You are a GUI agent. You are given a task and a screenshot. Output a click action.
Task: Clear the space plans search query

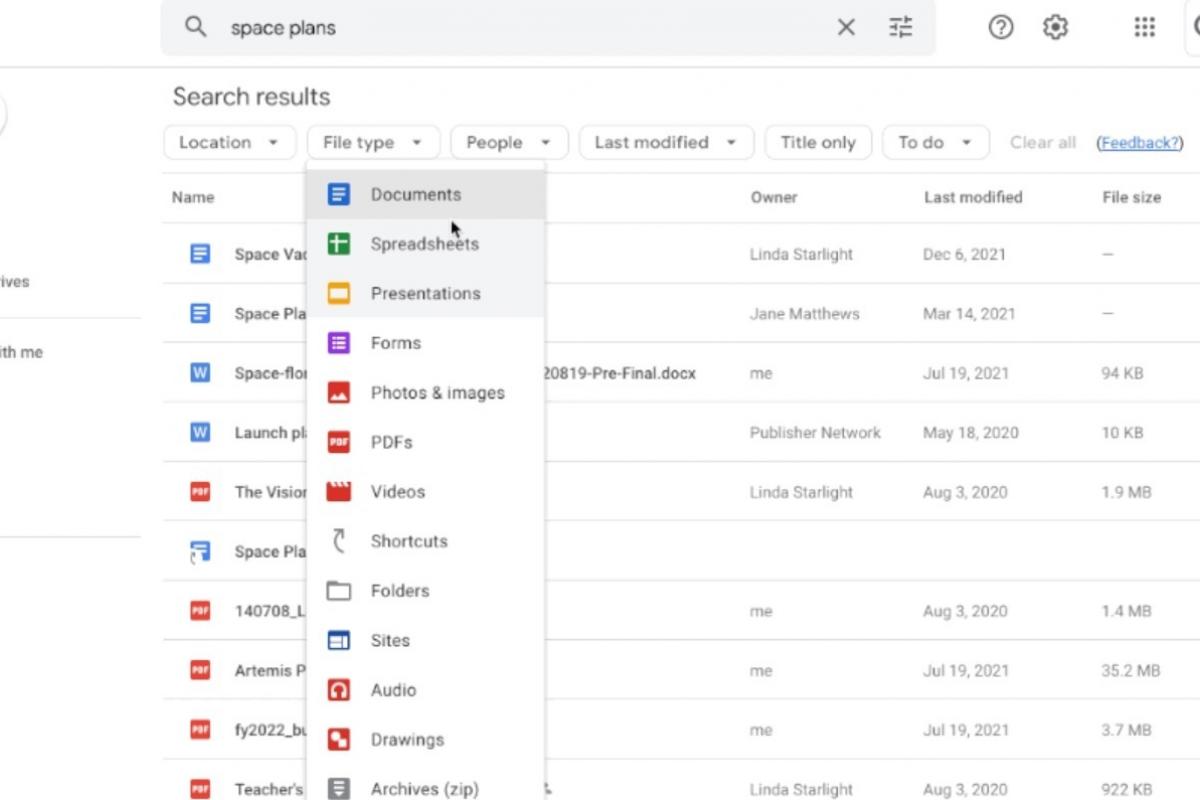(x=846, y=27)
